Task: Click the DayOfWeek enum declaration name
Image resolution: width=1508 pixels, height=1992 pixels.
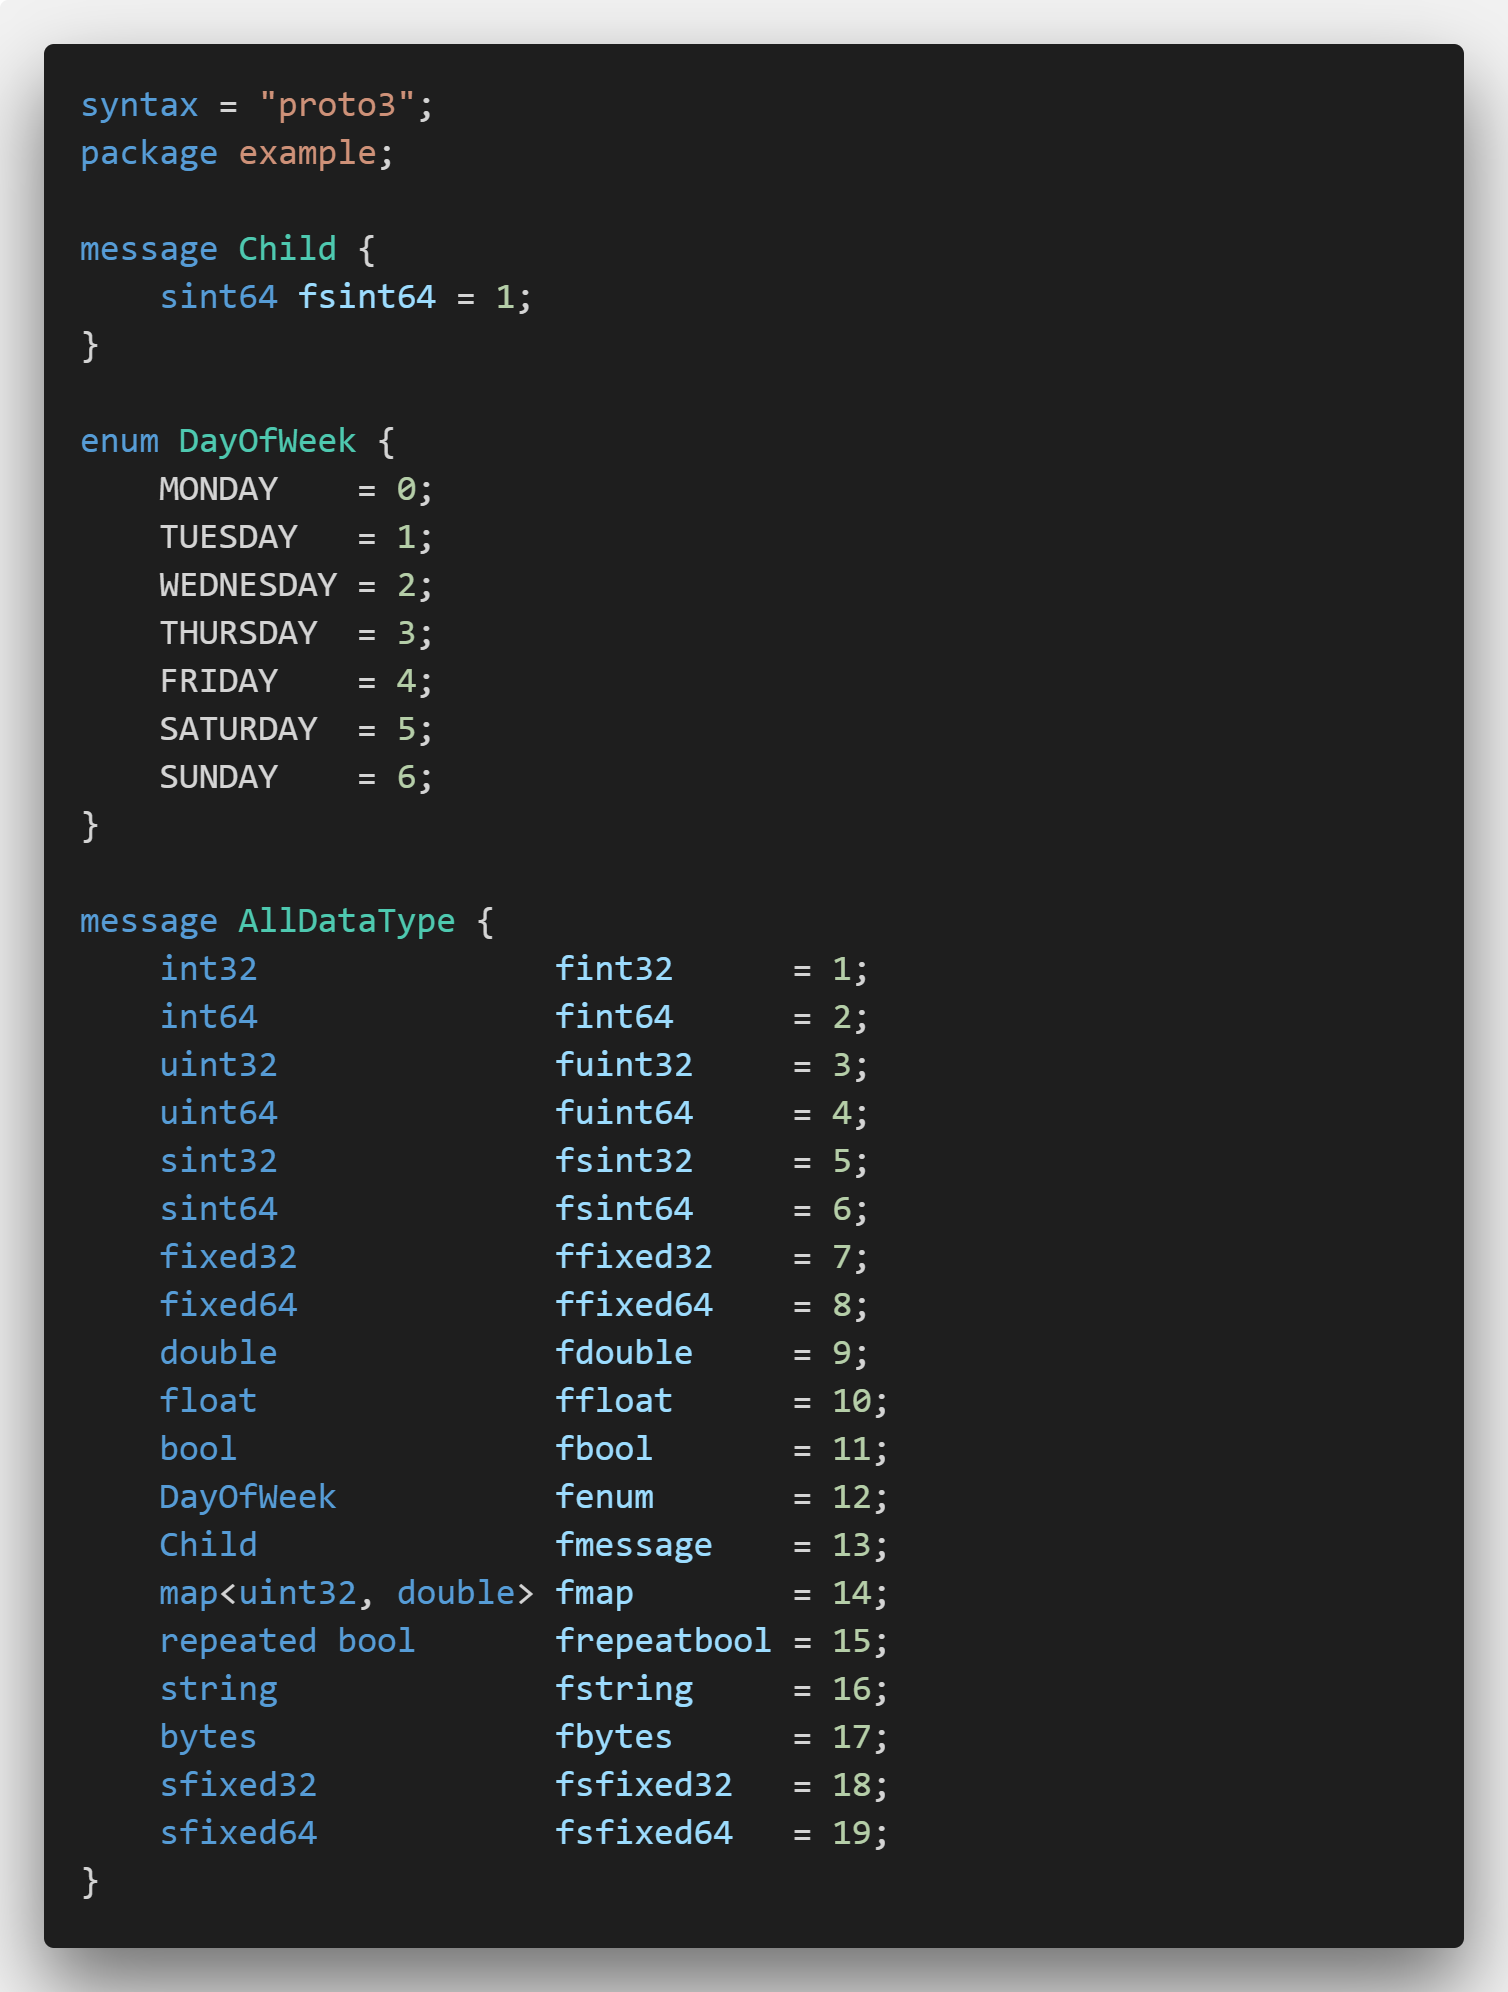Action: pos(268,441)
